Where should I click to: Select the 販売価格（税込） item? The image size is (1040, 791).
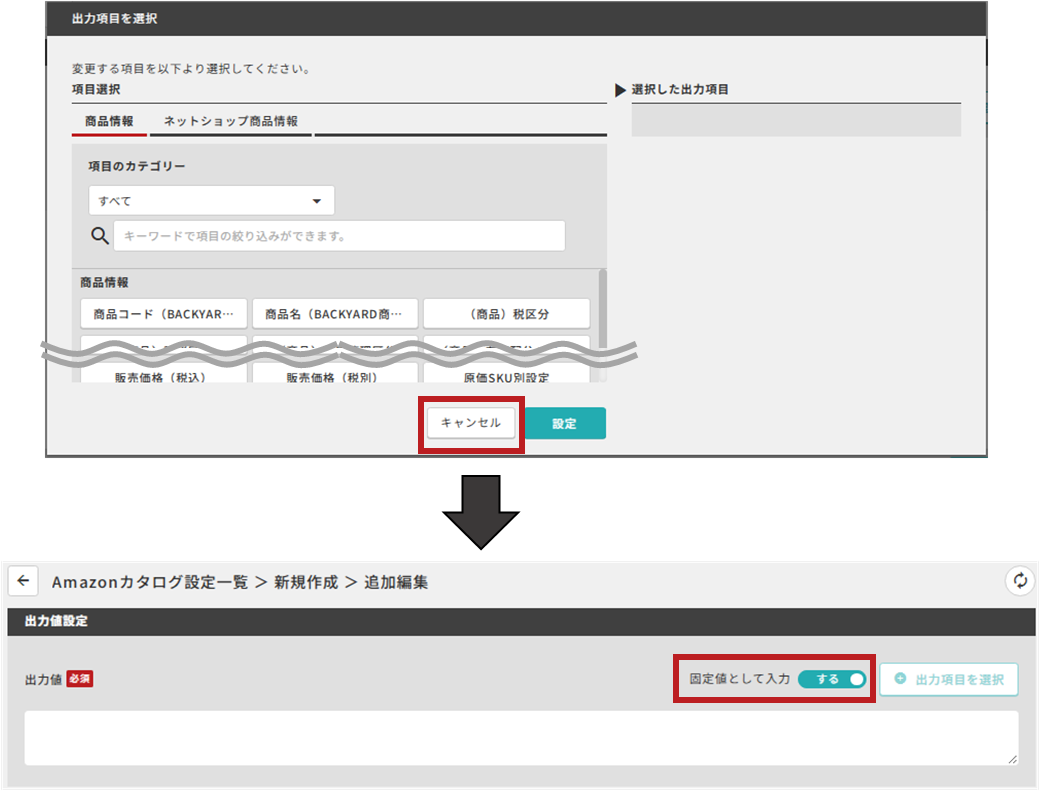pyautogui.click(x=164, y=375)
